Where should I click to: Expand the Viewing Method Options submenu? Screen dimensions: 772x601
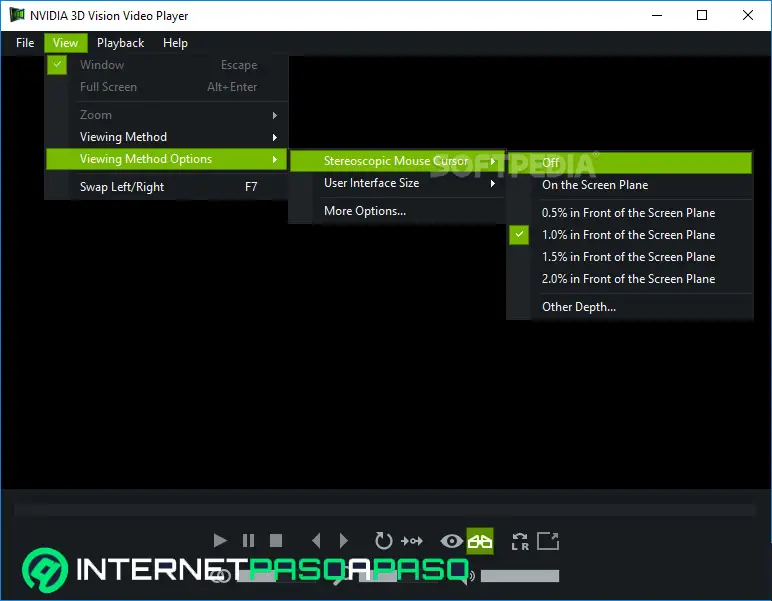coord(166,159)
